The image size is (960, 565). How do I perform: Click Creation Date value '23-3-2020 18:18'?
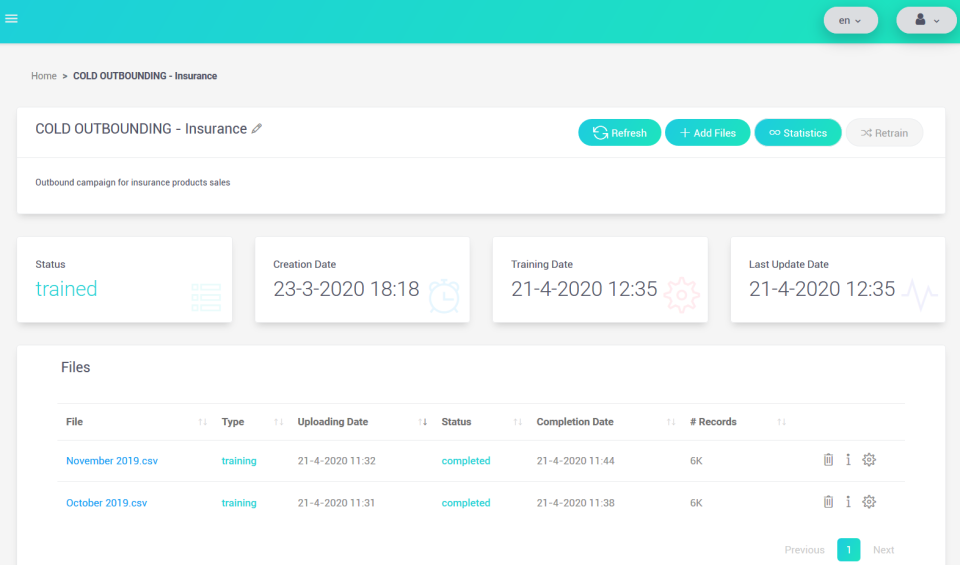pos(346,288)
